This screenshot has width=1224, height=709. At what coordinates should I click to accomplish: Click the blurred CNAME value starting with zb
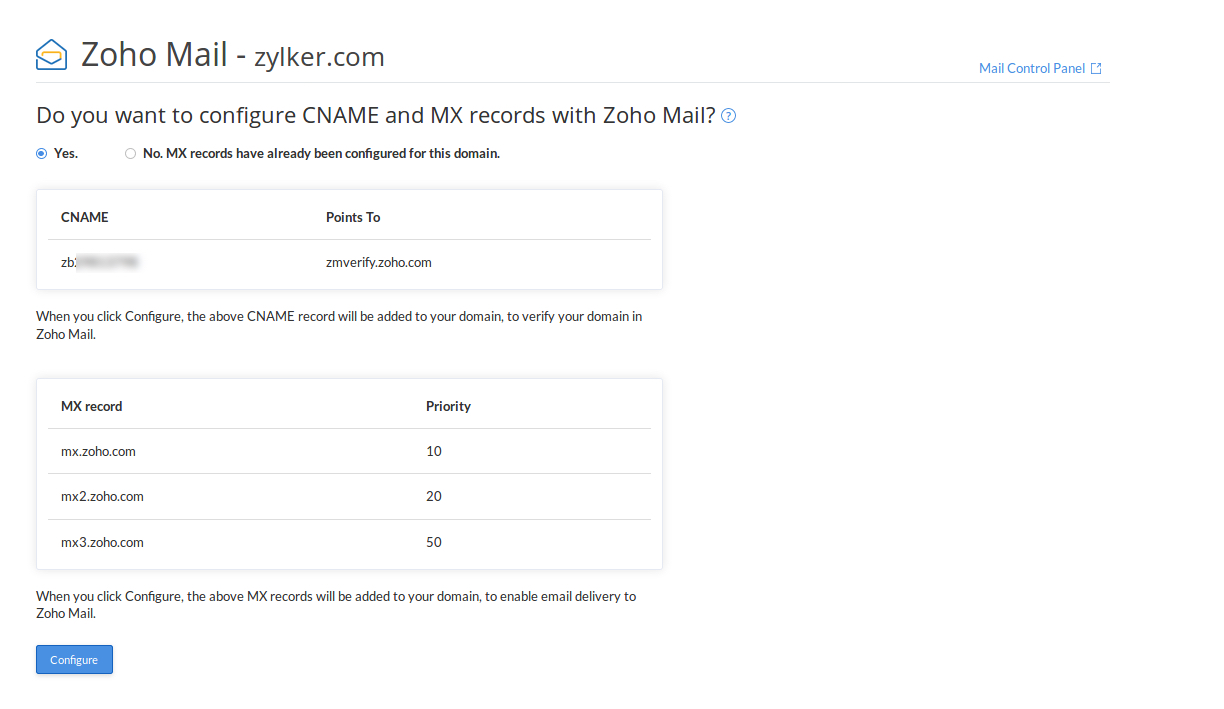click(x=99, y=263)
